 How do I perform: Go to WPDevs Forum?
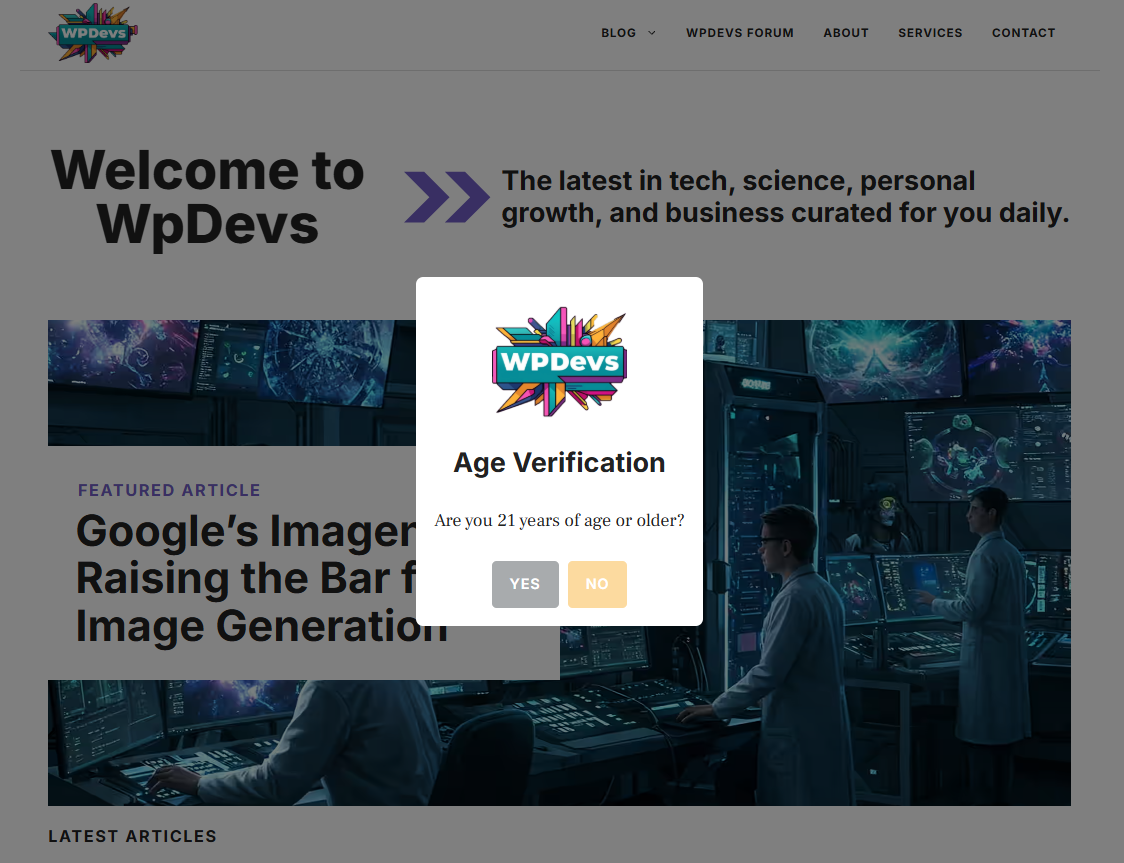(x=740, y=33)
